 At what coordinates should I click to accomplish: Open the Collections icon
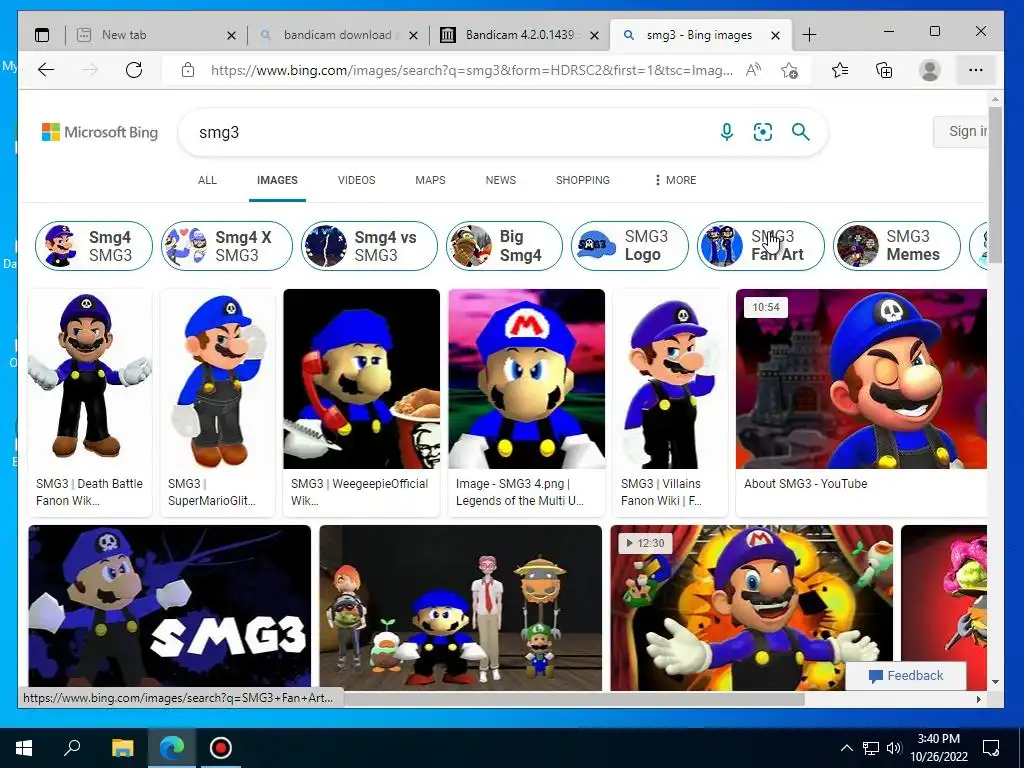tap(884, 70)
